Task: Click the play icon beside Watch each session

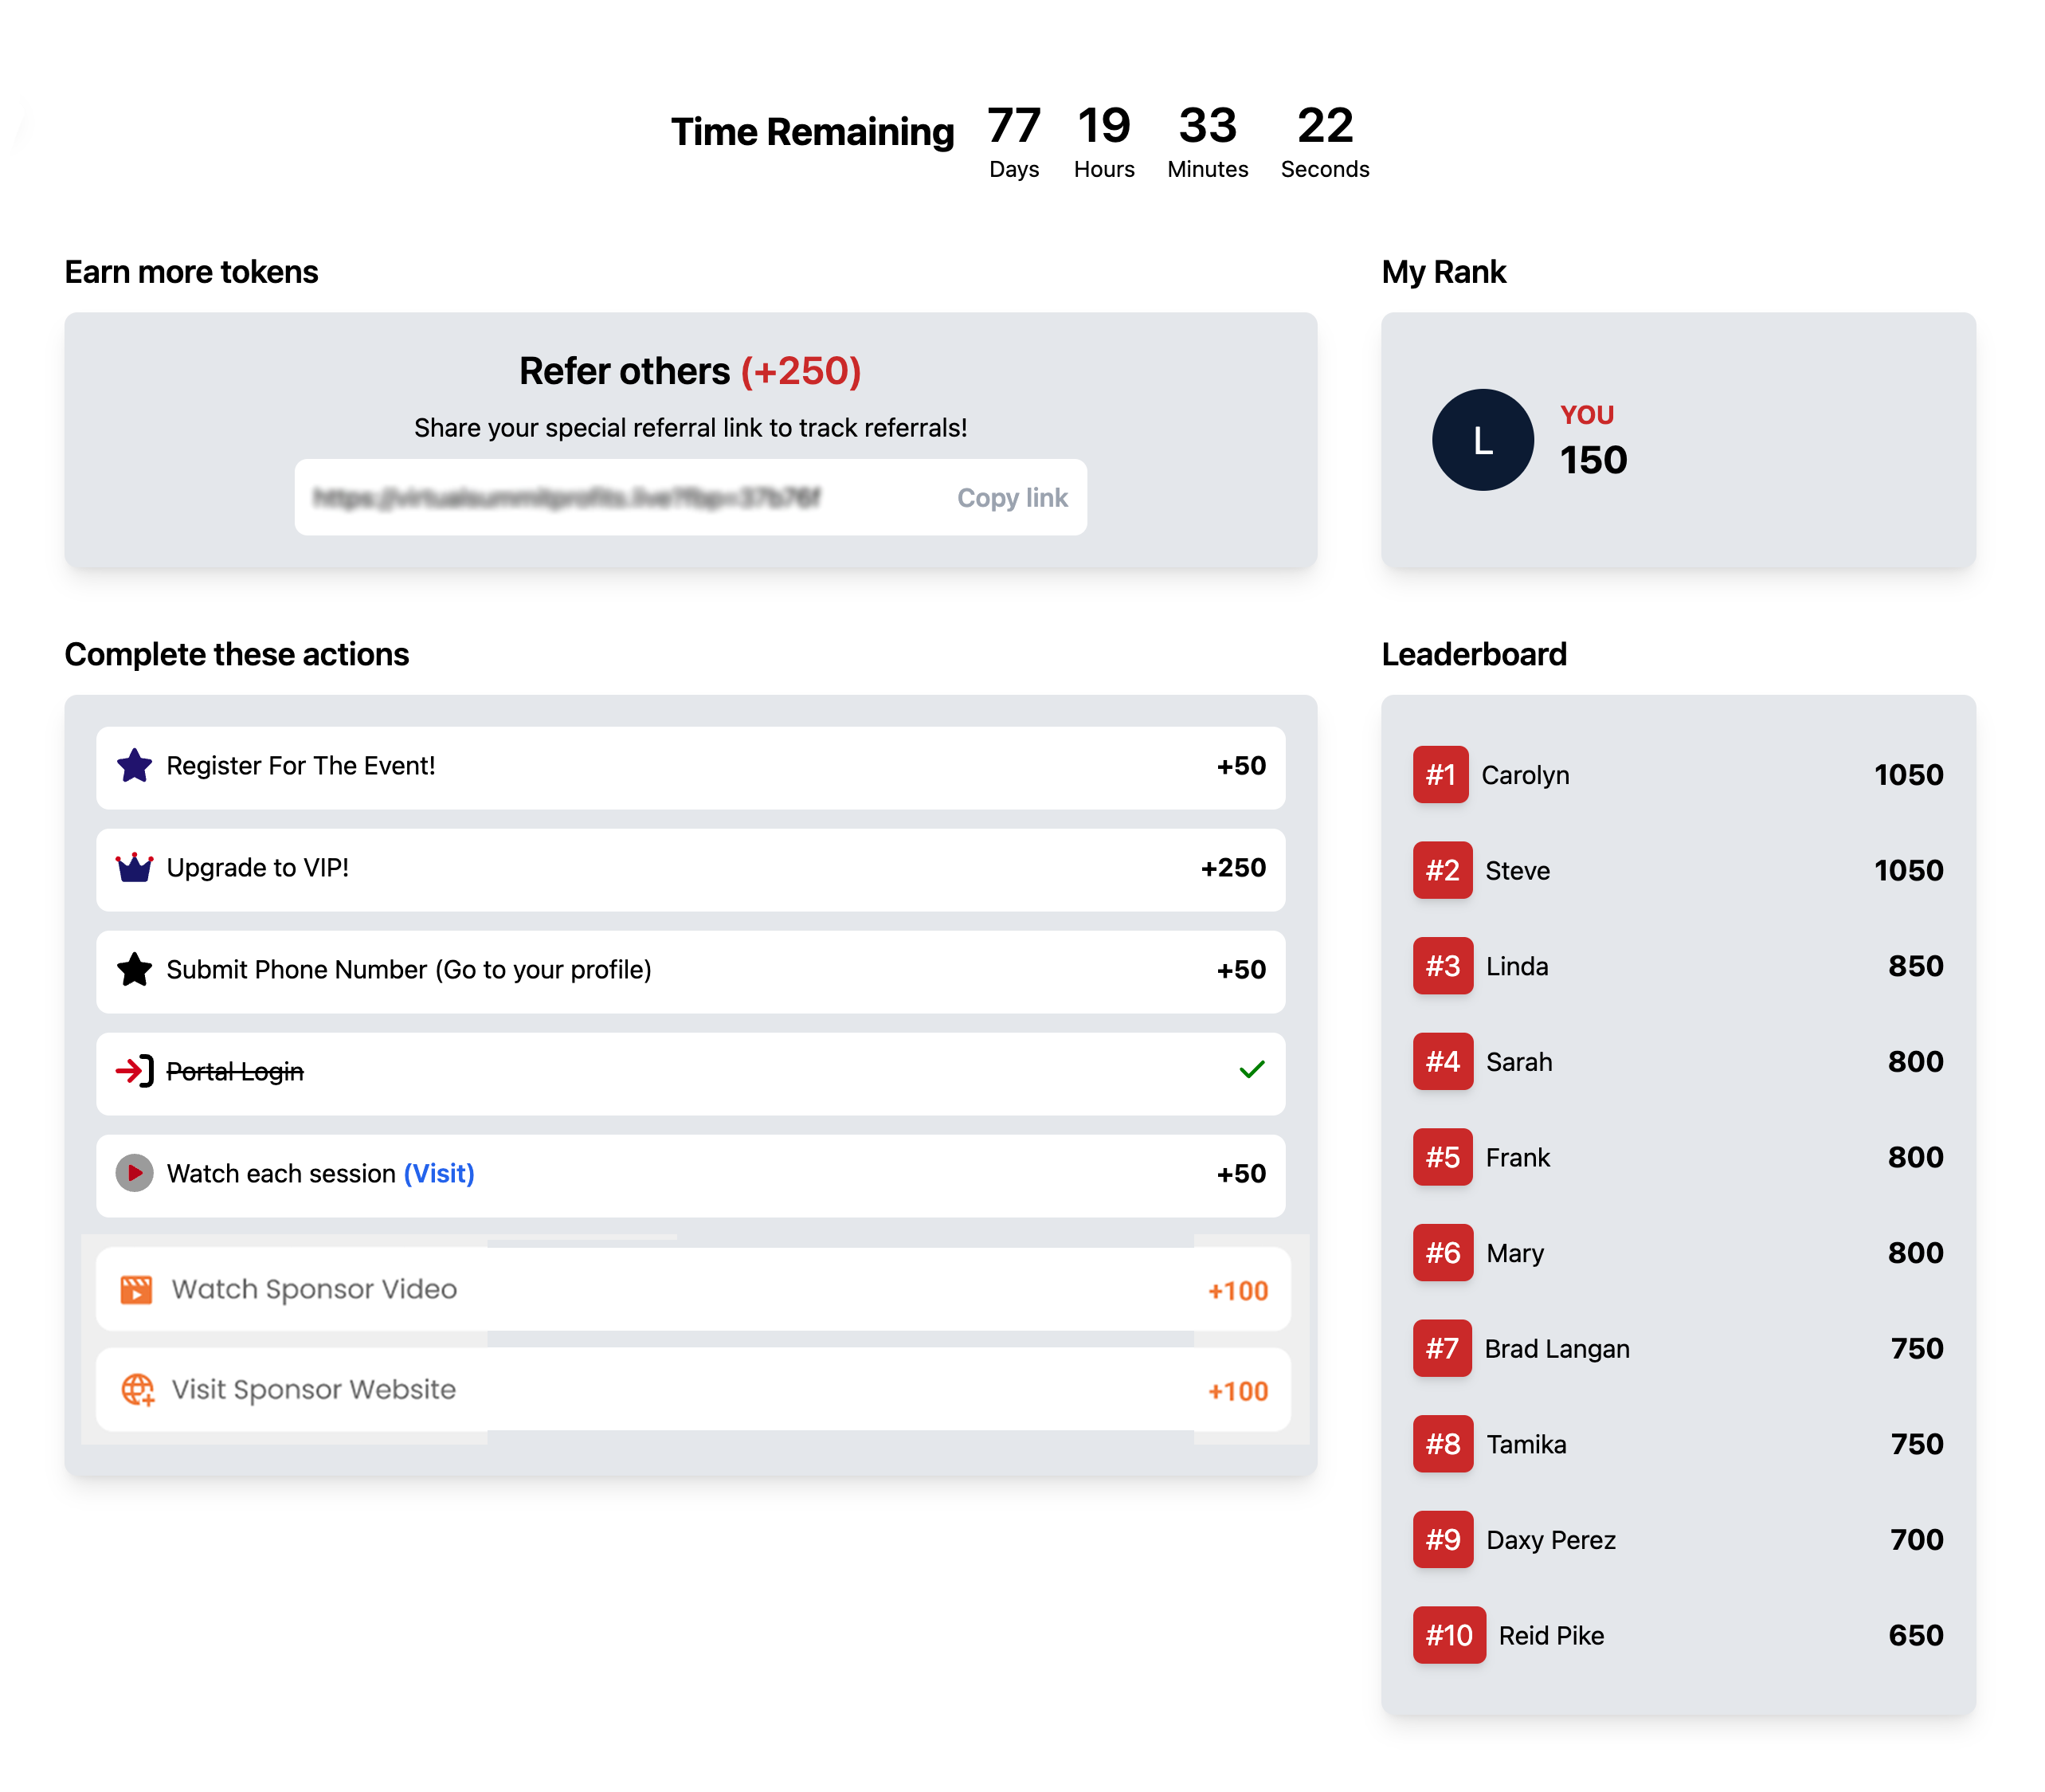Action: [134, 1173]
